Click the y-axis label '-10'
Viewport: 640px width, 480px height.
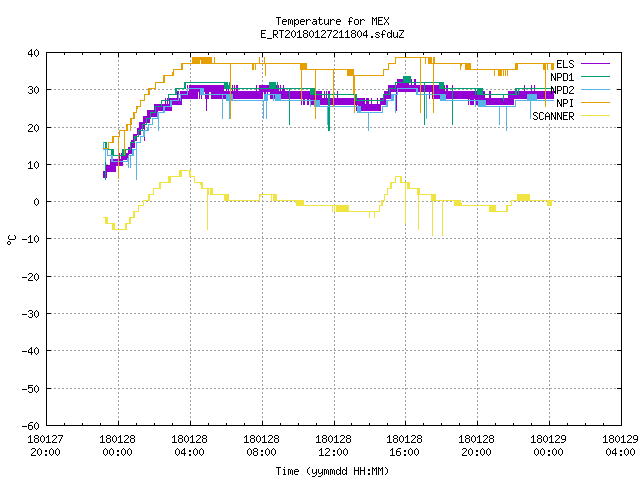point(31,239)
